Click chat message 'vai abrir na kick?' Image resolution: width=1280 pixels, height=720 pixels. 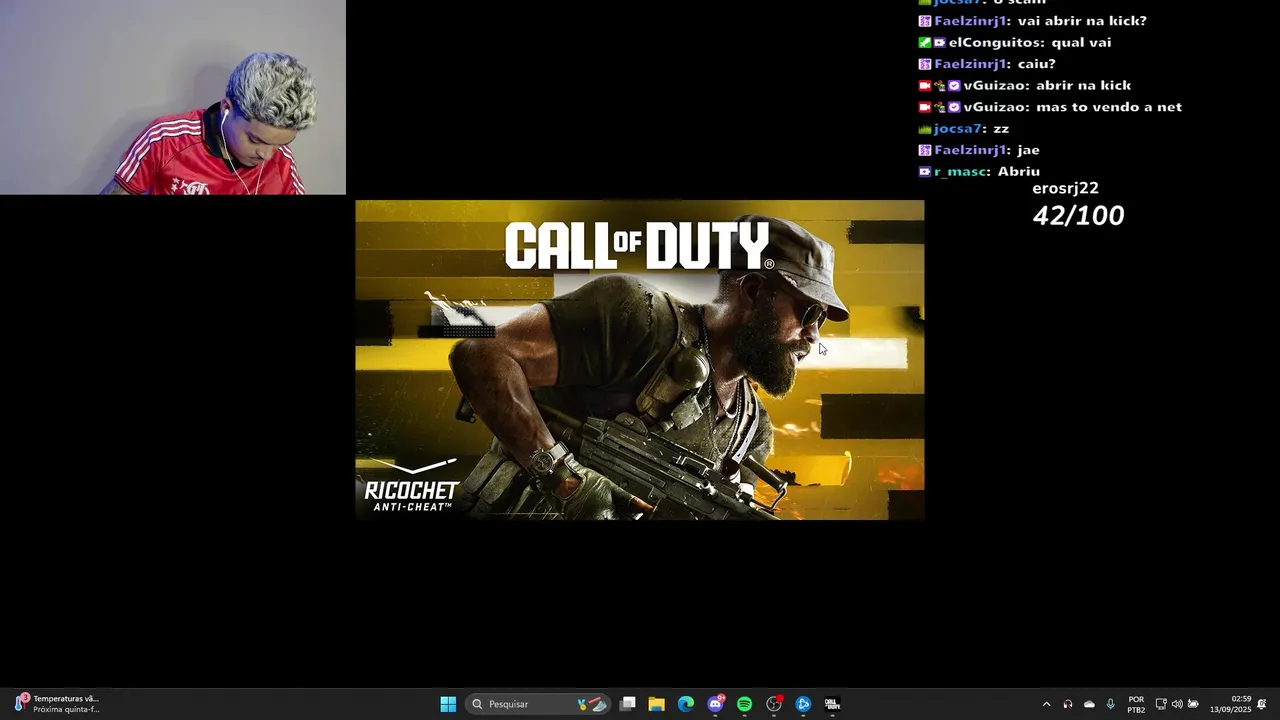pyautogui.click(x=1082, y=21)
